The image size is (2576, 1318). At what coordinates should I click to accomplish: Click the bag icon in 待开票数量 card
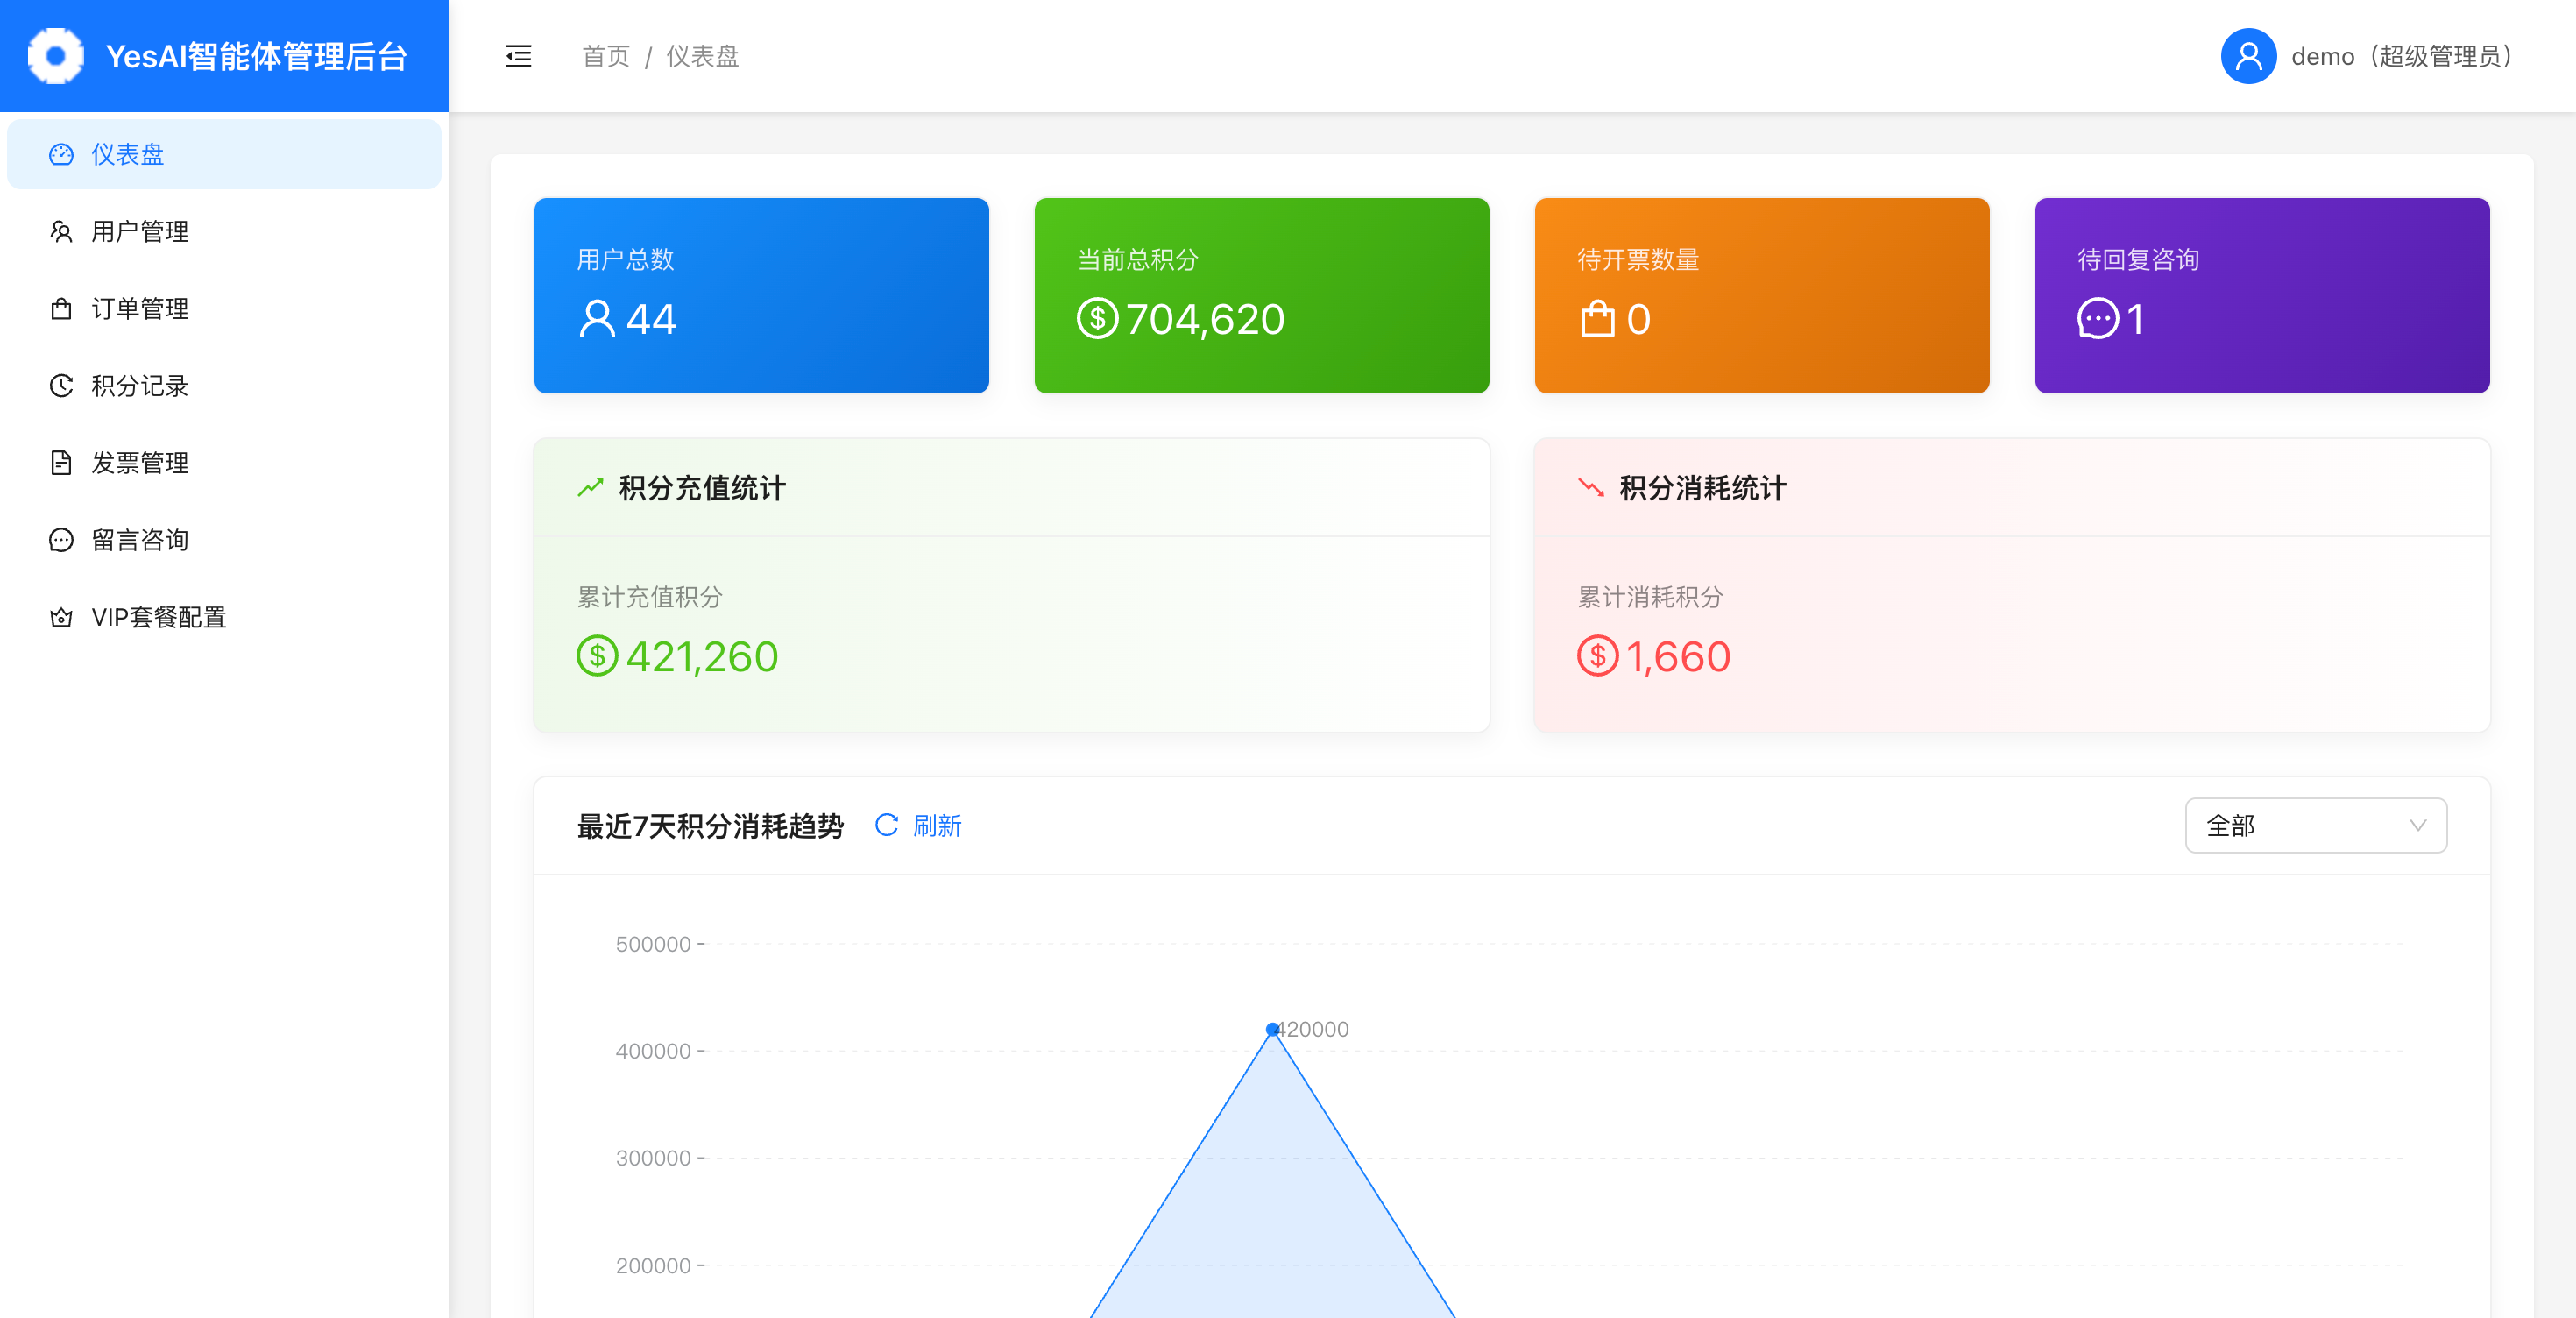click(x=1597, y=319)
